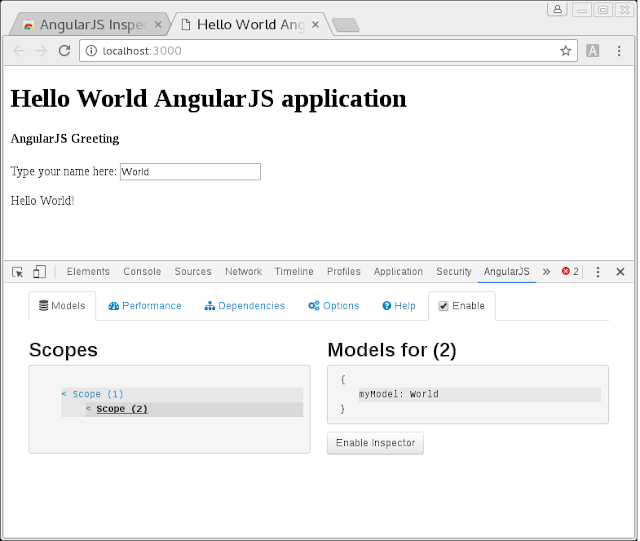Click the AngularJS Inspector extension icon
The width and height of the screenshot is (640, 541).
pos(592,51)
